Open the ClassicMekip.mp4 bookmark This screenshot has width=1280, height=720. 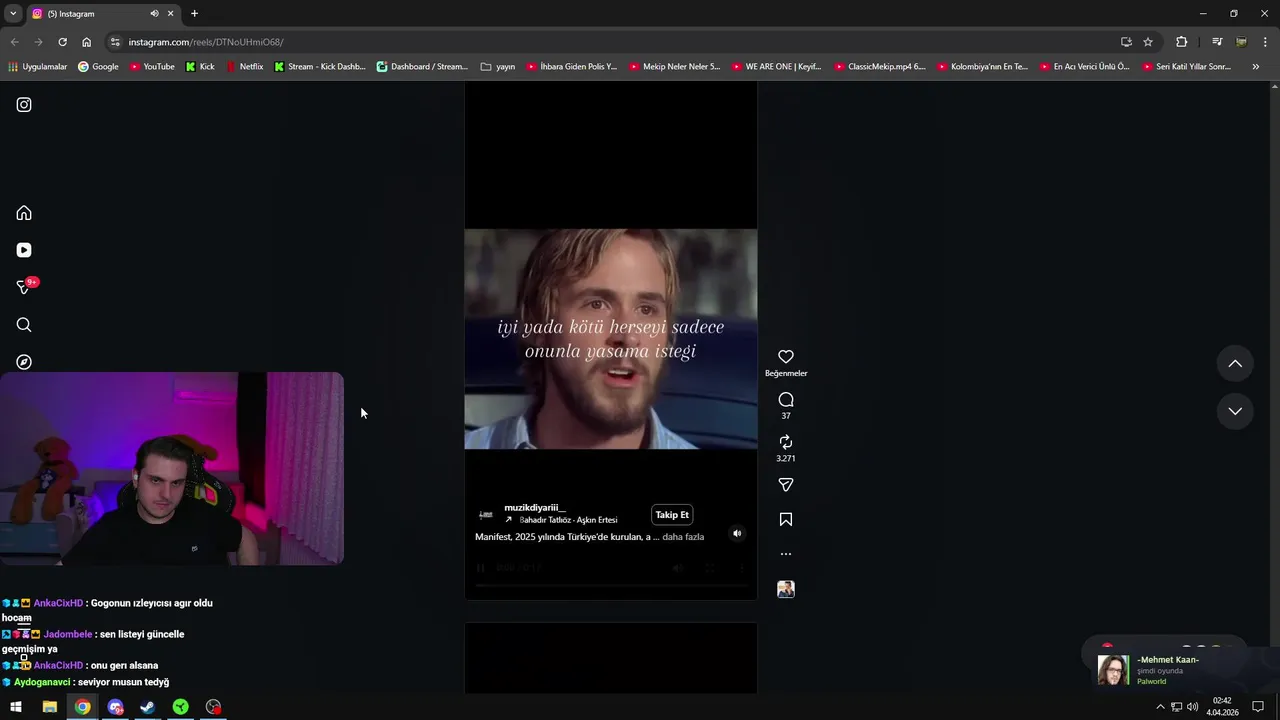click(879, 67)
